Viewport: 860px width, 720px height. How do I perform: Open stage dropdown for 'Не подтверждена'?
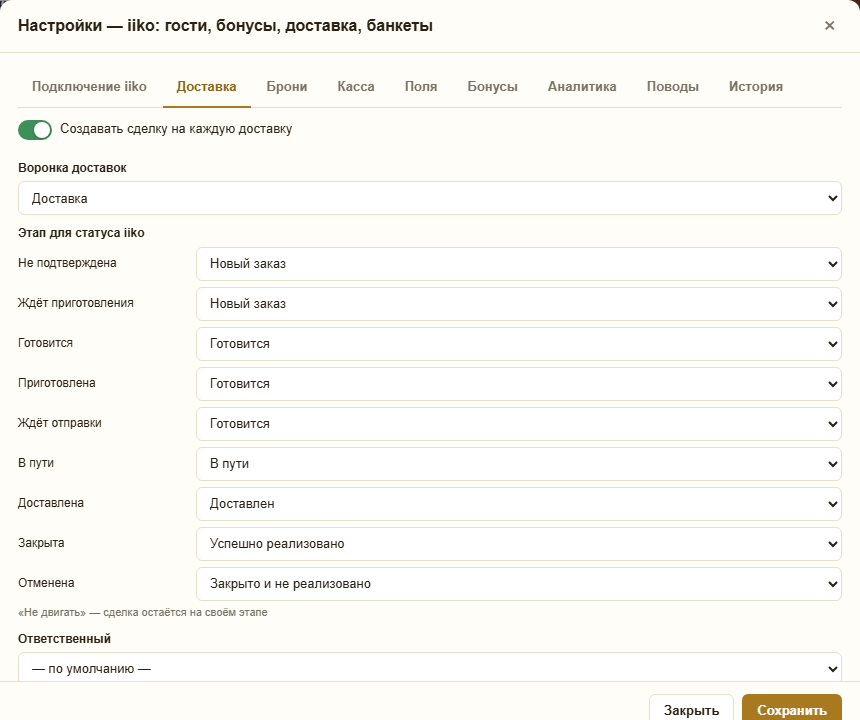point(519,264)
